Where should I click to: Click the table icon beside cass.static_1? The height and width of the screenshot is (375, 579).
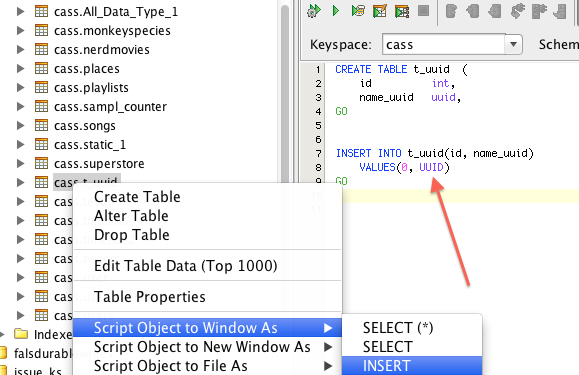pyautogui.click(x=41, y=144)
